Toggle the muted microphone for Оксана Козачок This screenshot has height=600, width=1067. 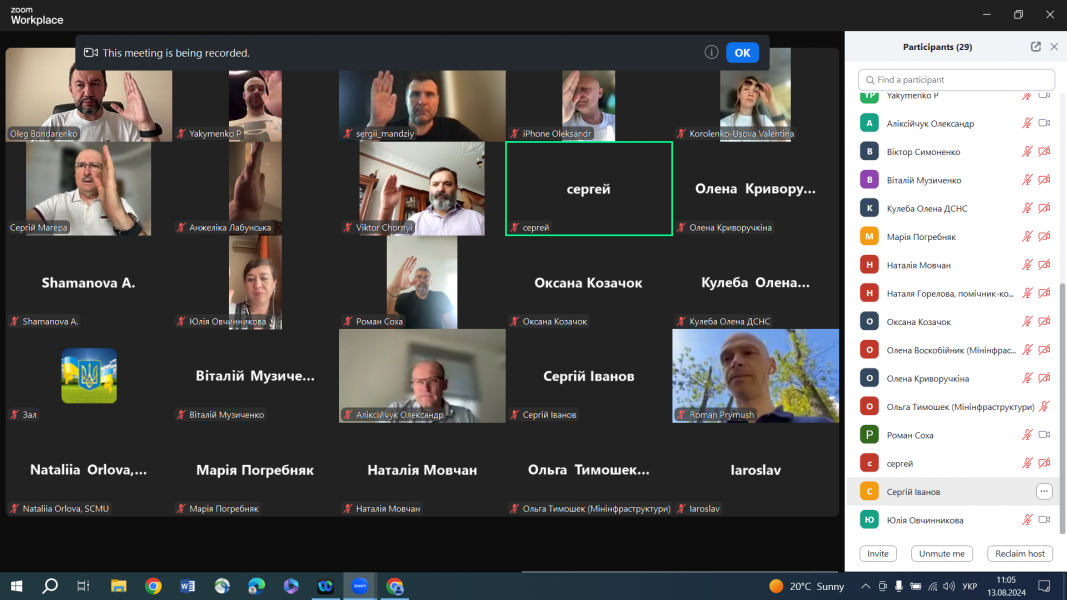tap(1026, 322)
